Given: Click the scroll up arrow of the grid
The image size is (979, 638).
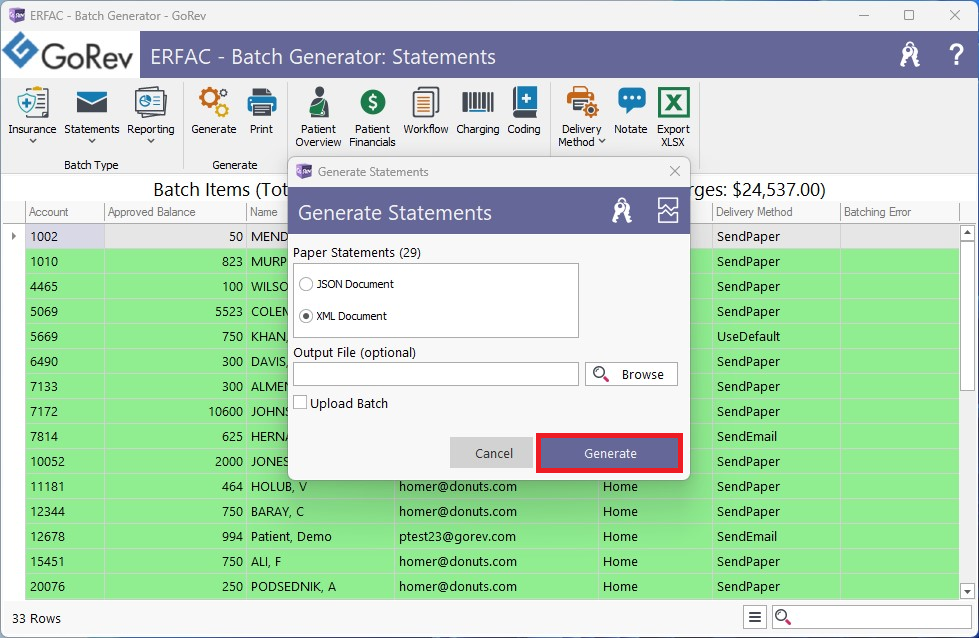Looking at the screenshot, I should 967,233.
